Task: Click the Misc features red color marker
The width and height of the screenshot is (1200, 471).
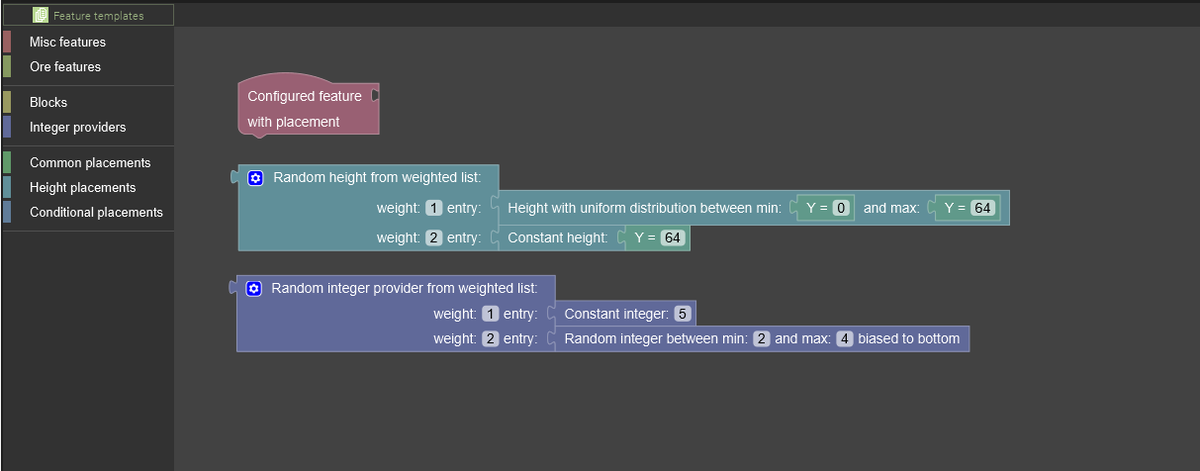Action: pos(7,42)
